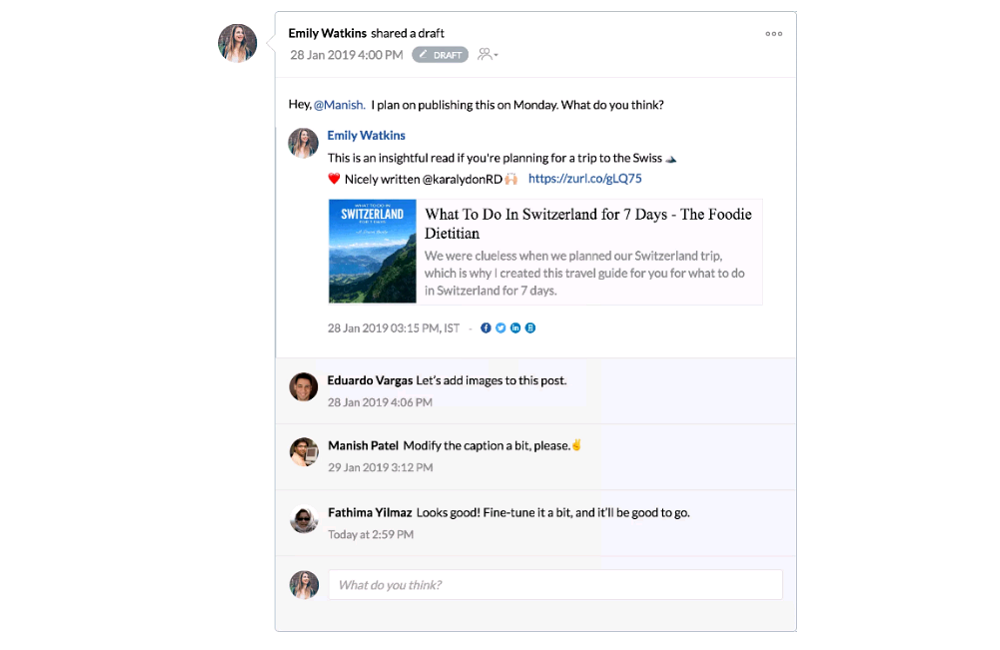This screenshot has height=650, width=1000.
Task: Open the Emily Watkins author name link
Action: click(366, 135)
